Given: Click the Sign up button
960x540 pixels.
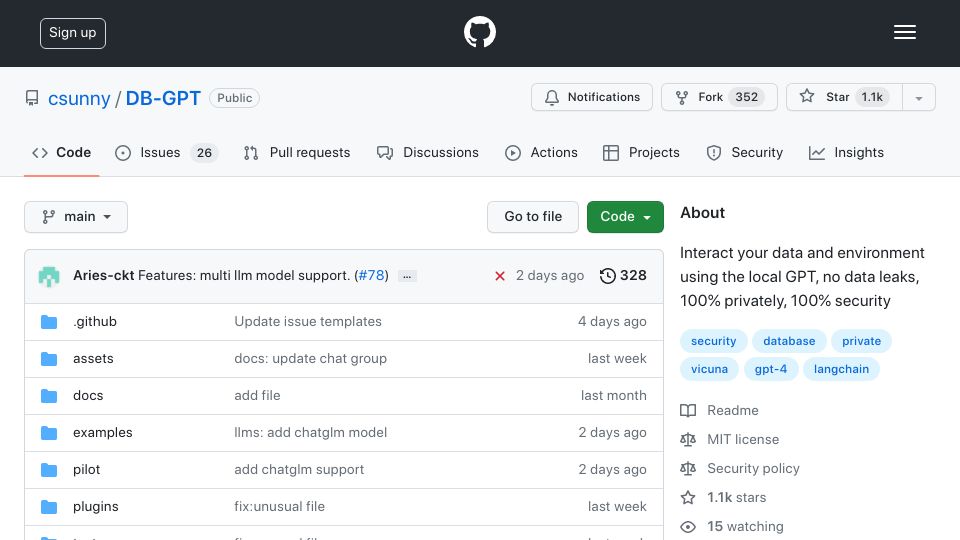Looking at the screenshot, I should [73, 33].
